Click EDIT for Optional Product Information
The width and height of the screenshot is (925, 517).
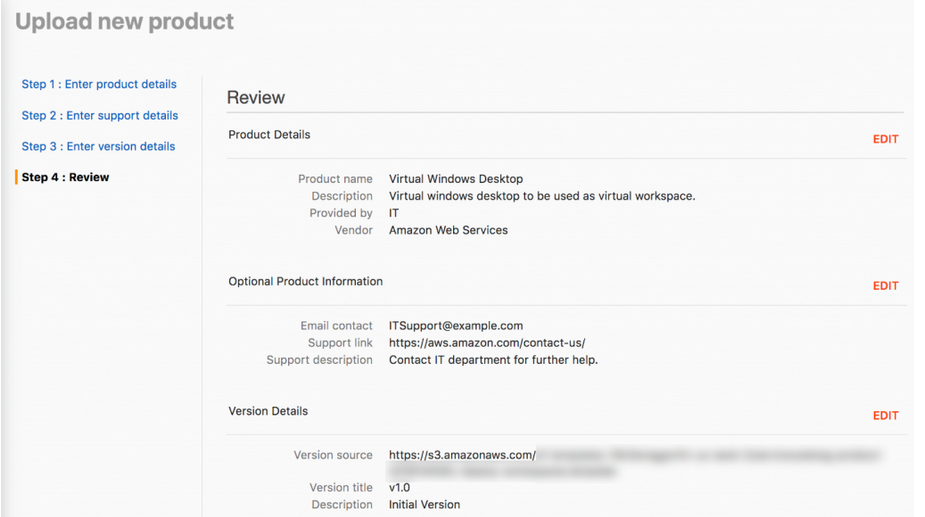pos(885,286)
